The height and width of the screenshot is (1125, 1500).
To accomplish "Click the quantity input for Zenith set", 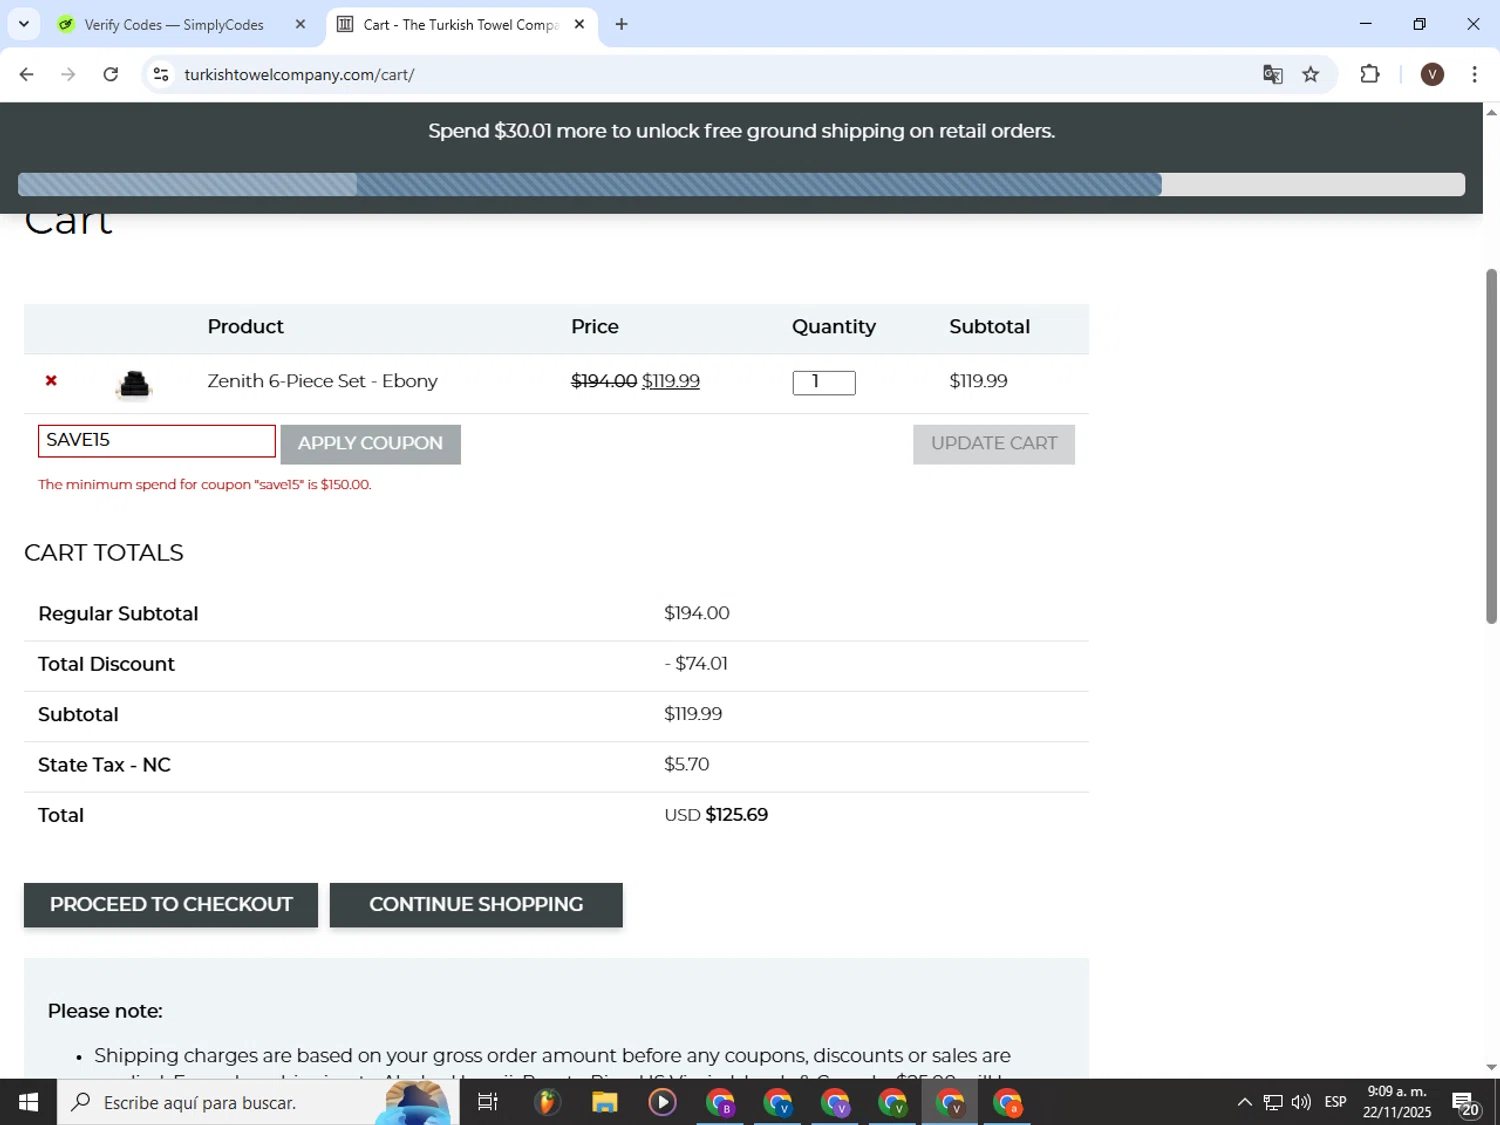I will [824, 382].
